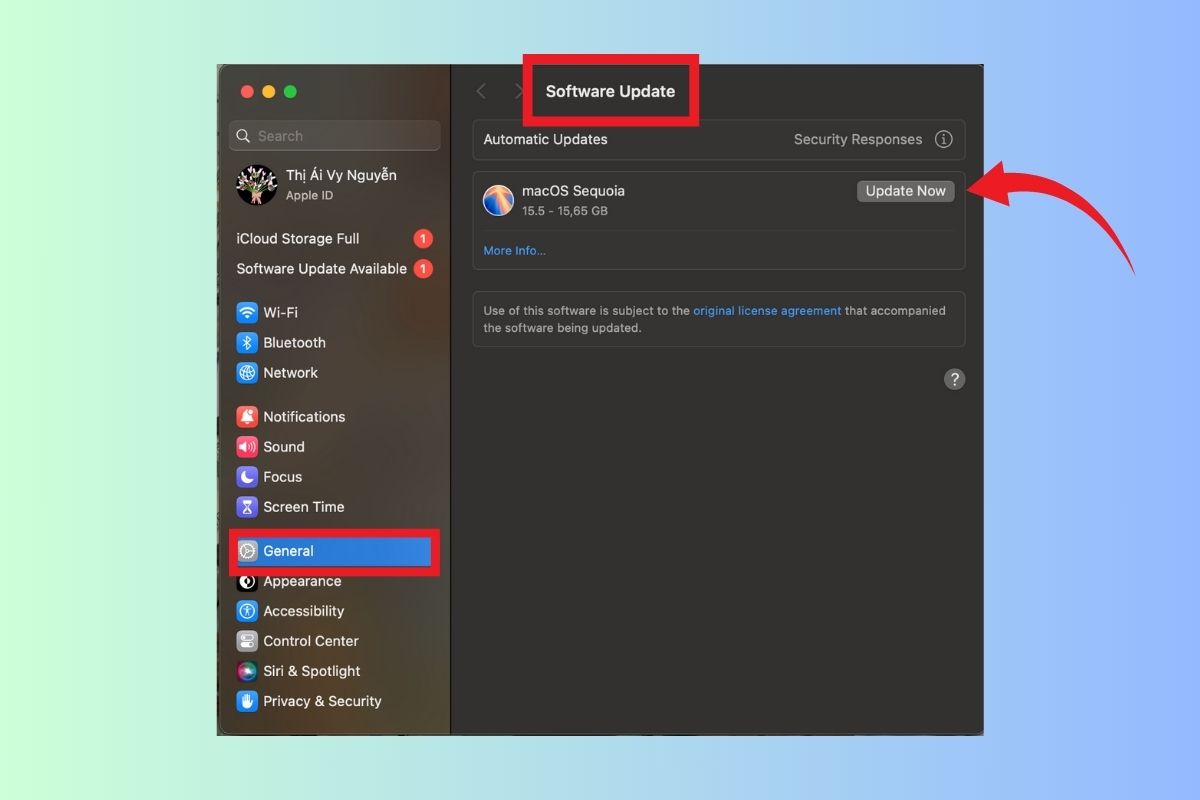Open Software Update Available in sidebar
The height and width of the screenshot is (800, 1200).
[335, 269]
